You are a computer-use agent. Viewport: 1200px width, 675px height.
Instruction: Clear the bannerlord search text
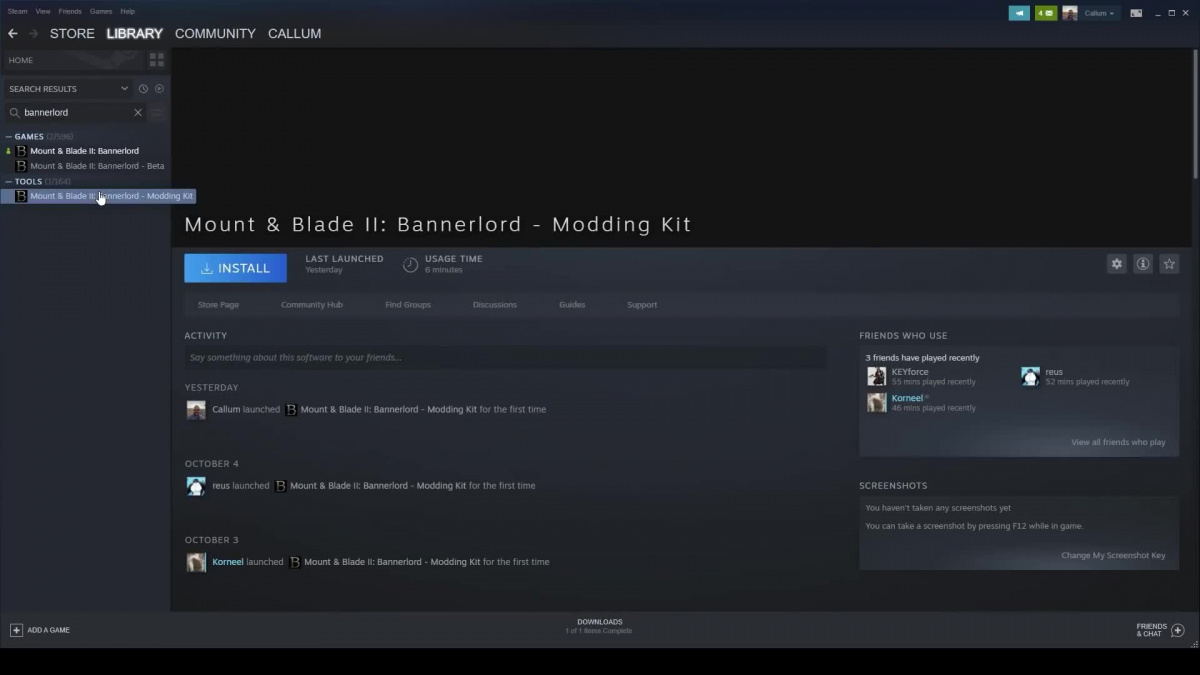[x=138, y=113]
